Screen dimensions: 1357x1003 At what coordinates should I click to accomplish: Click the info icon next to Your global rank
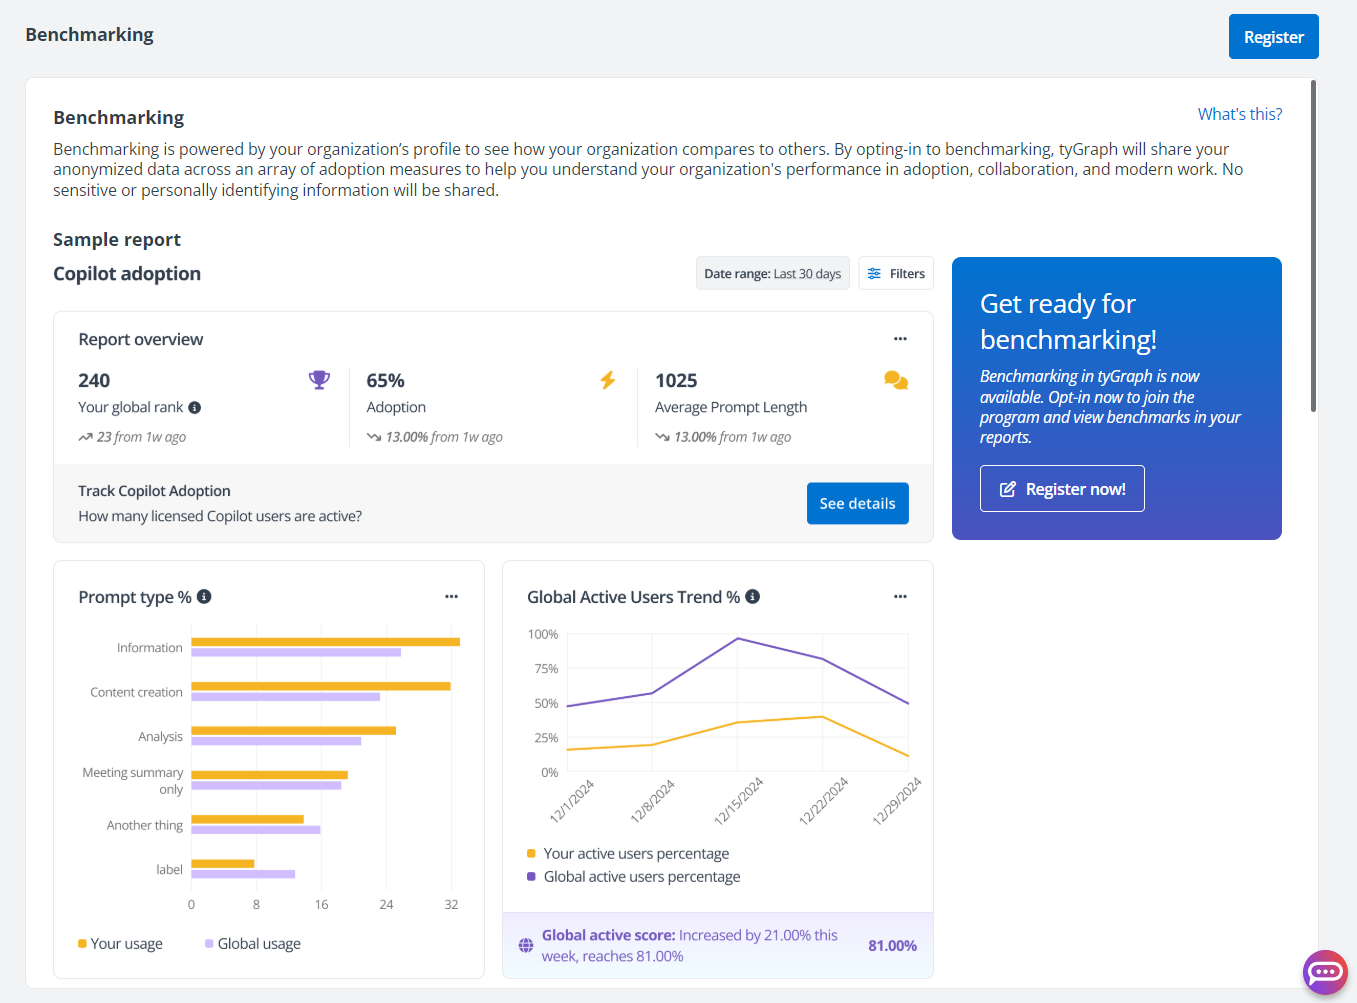194,407
